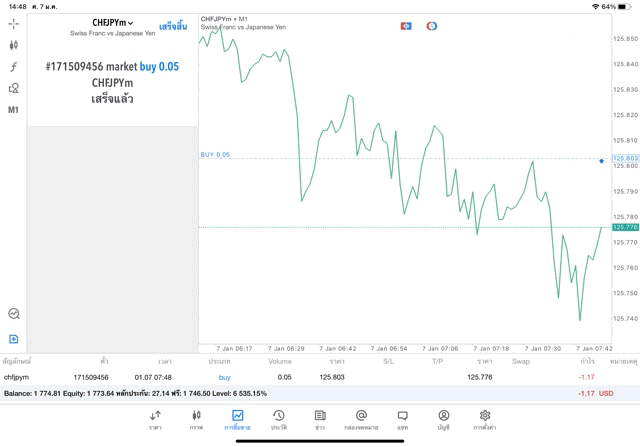
Task: Open the Mailbox @ tab
Action: point(361,420)
